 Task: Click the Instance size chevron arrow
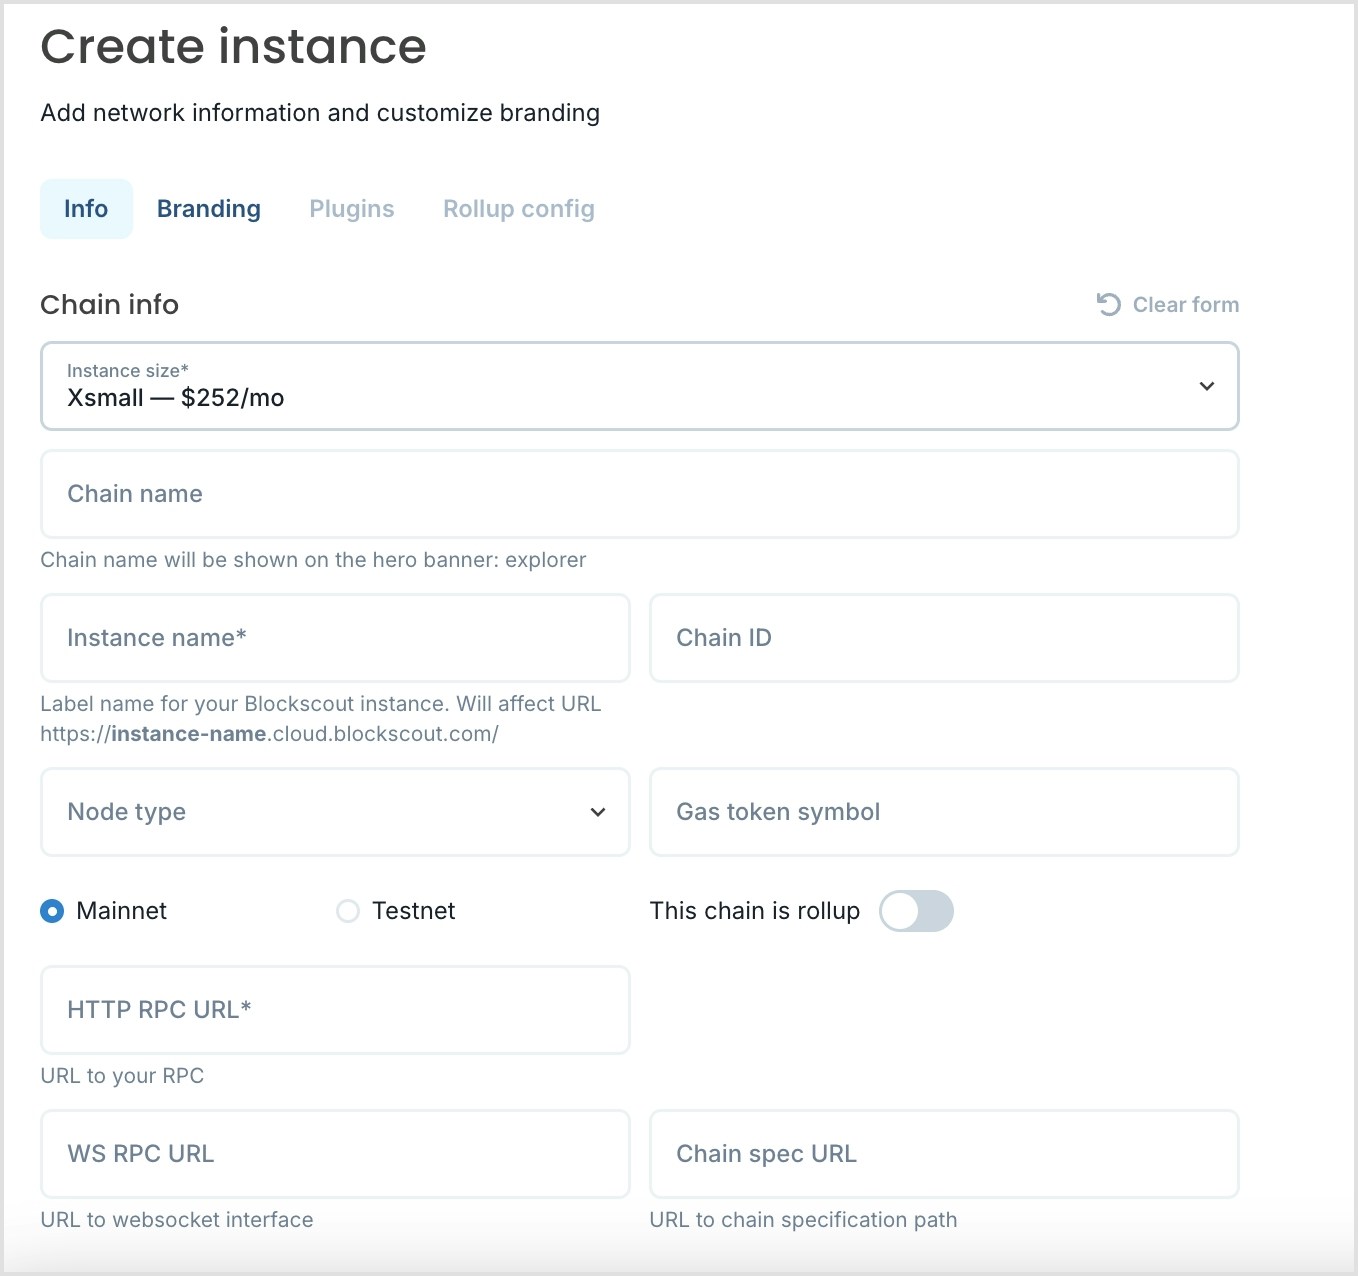pos(1207,386)
